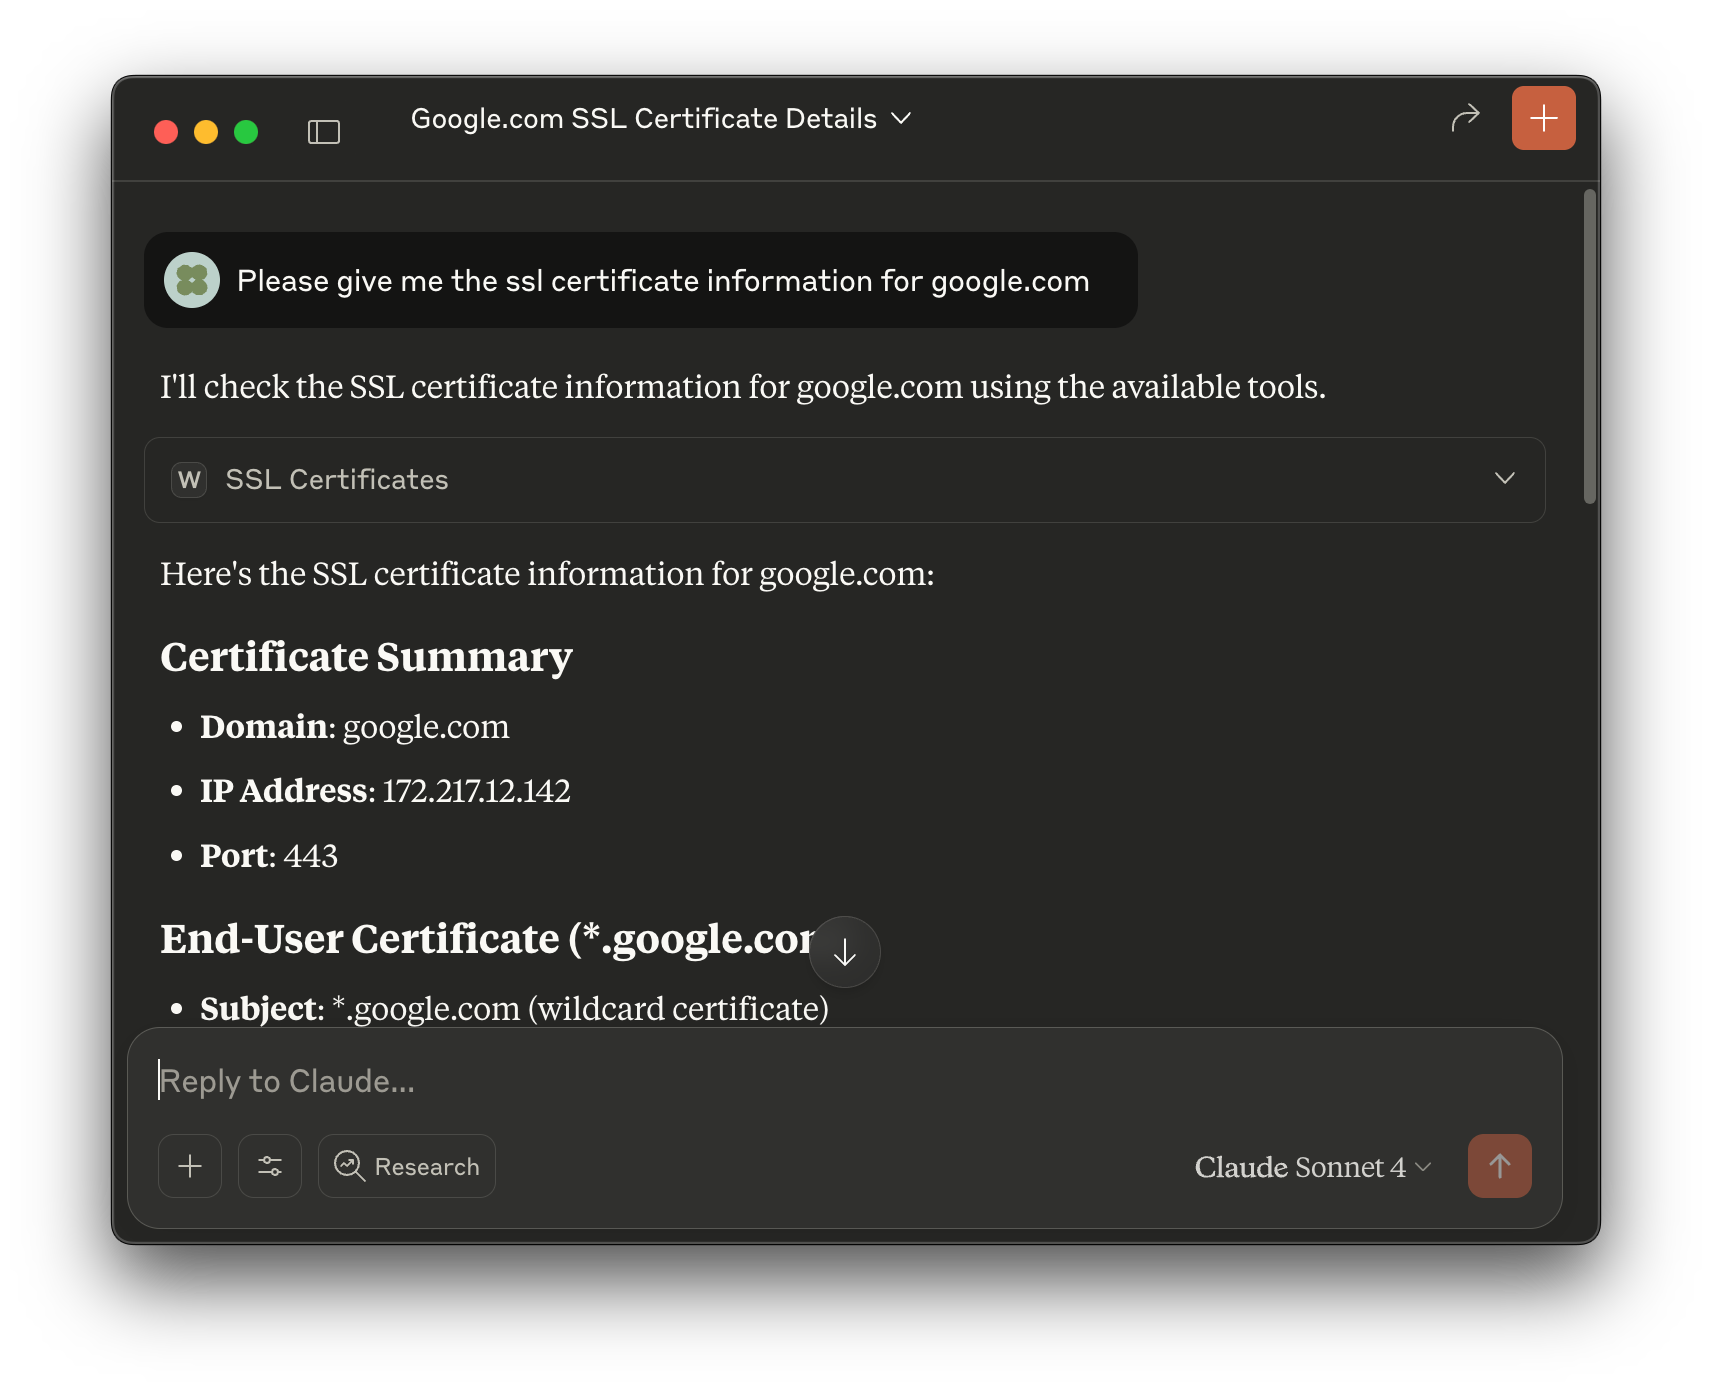Open the Claude Sonnet 4 model selector
Screen dimensions: 1712x1392
(x=1312, y=1166)
